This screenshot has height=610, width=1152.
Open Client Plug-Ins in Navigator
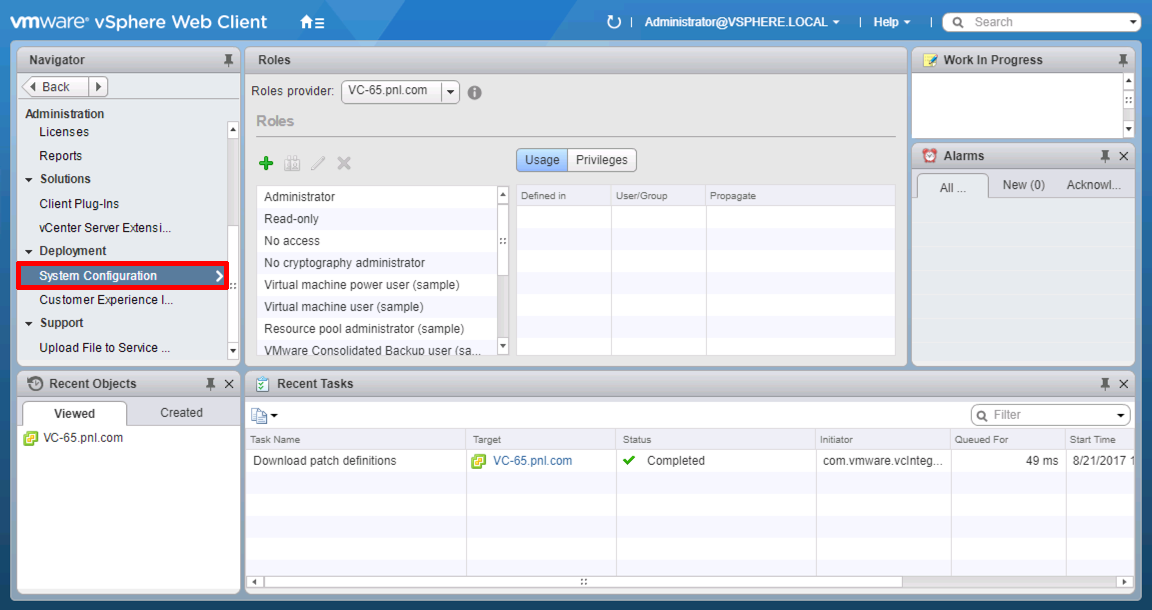tap(79, 204)
